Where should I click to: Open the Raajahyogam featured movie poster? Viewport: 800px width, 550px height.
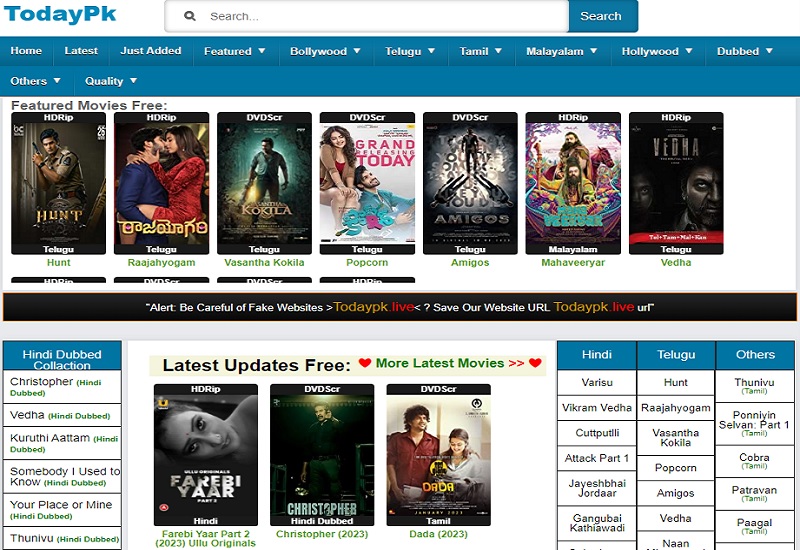(161, 183)
